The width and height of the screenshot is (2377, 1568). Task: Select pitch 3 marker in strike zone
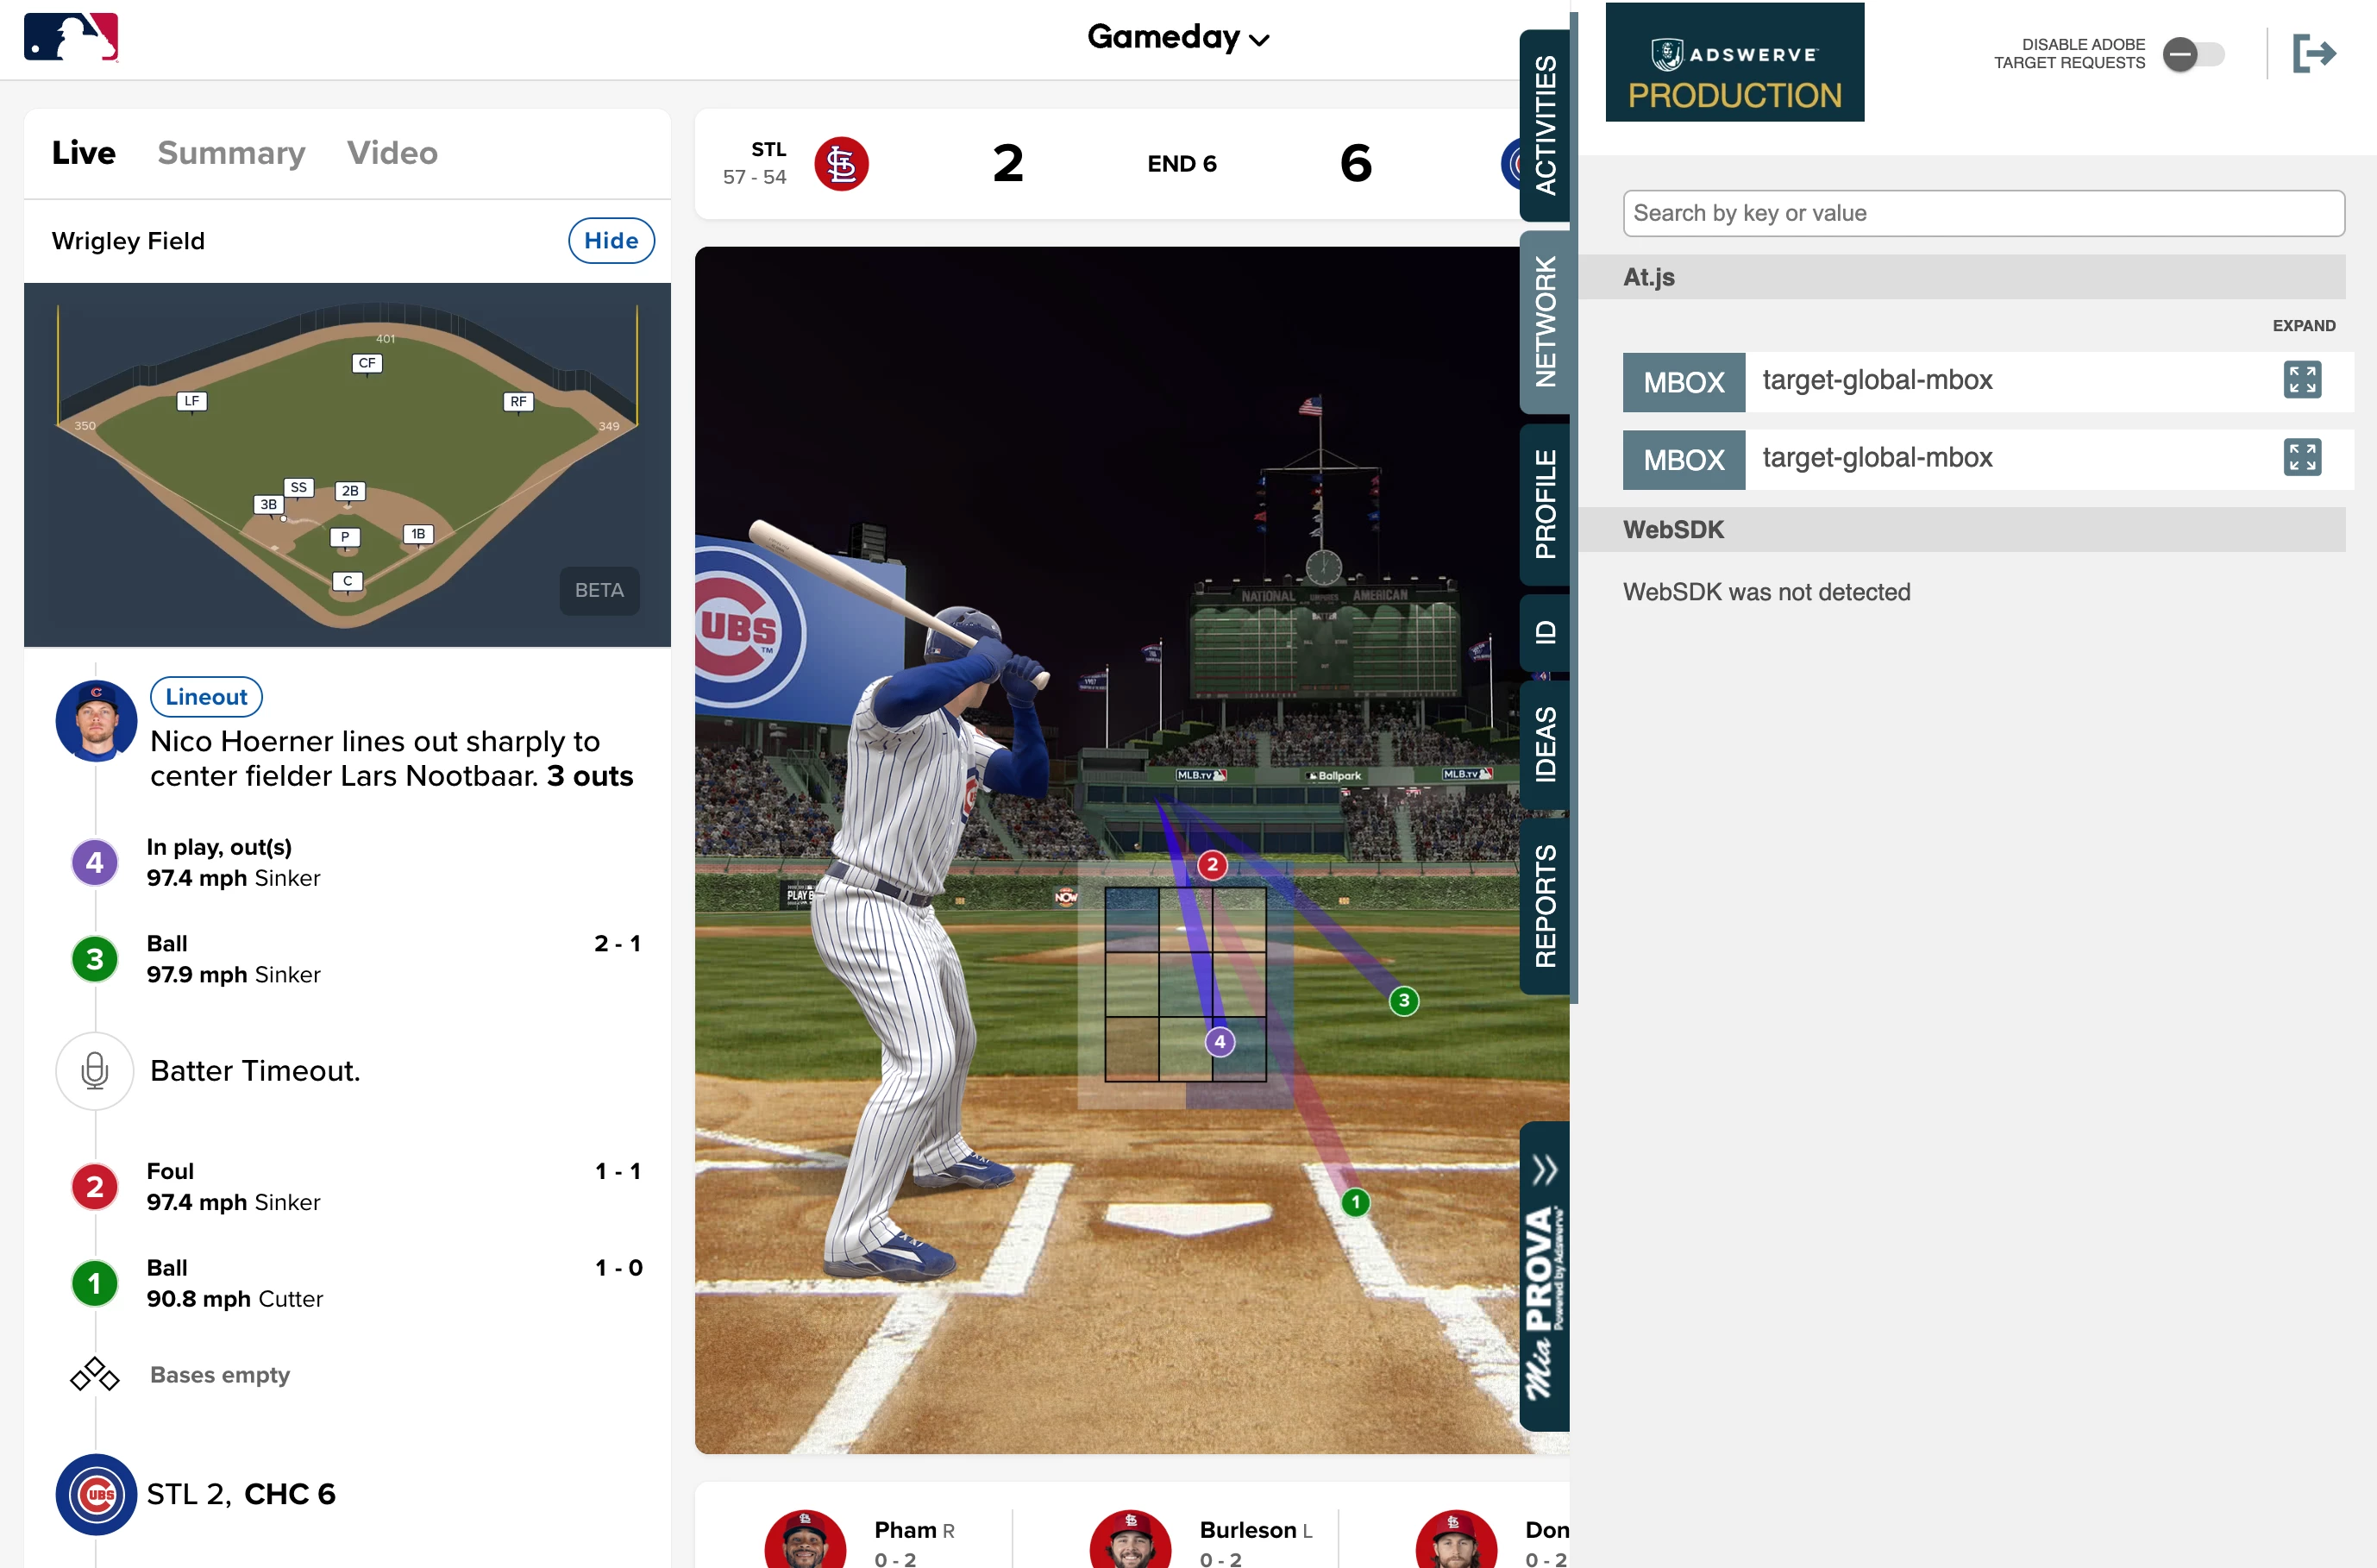(x=1403, y=1001)
